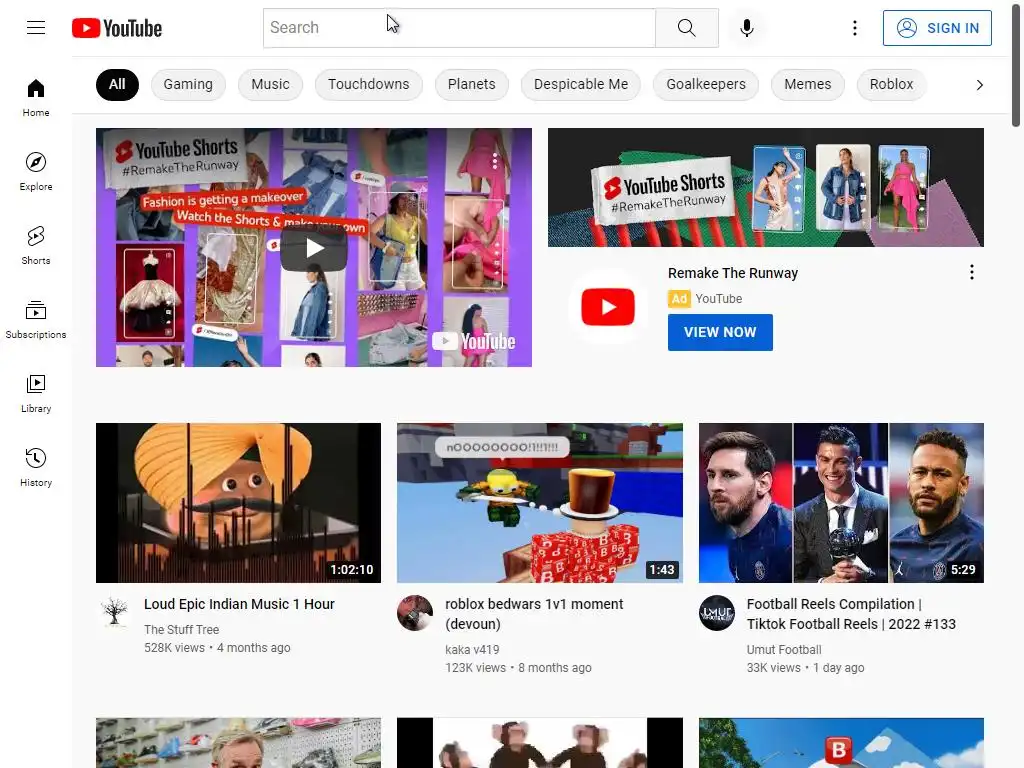Screen dimensions: 1024x768
Task: Select the Goalkeepers filter chip
Action: pos(706,85)
